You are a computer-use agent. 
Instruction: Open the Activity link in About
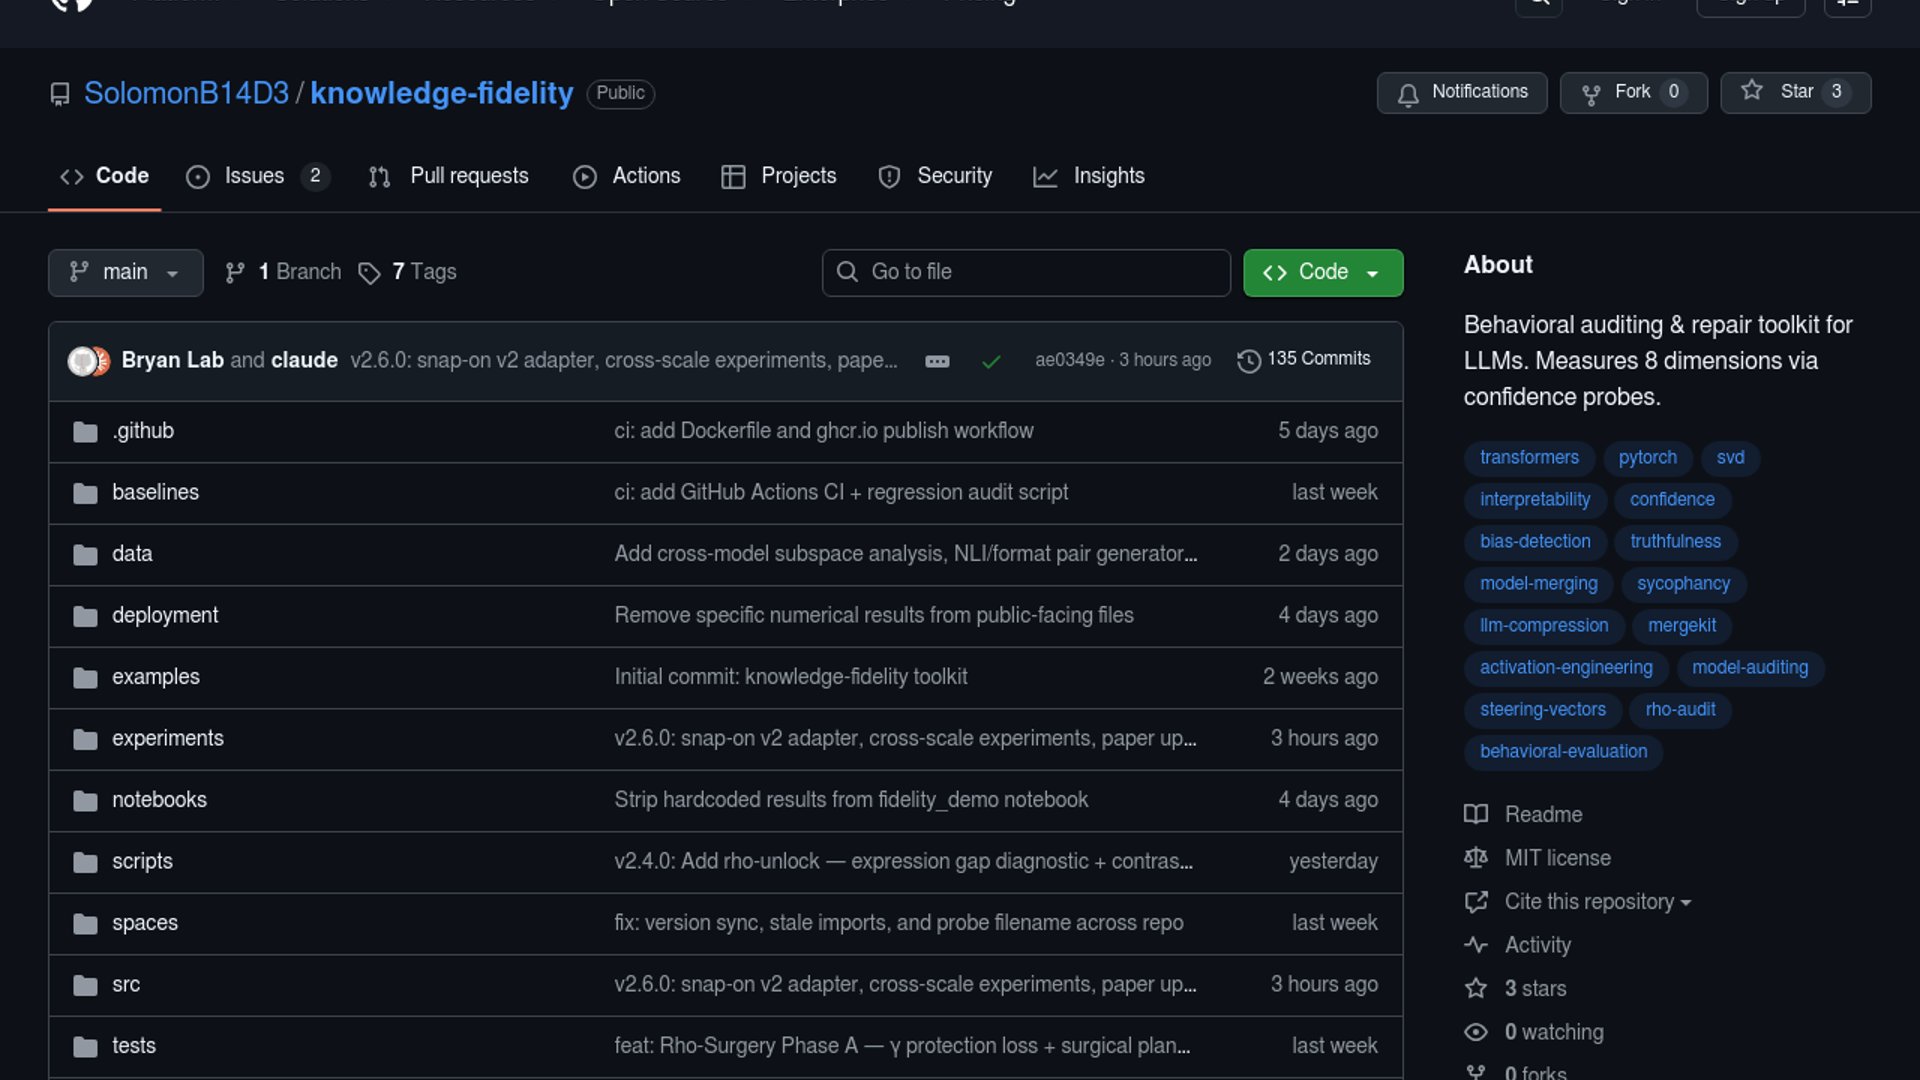point(1537,946)
